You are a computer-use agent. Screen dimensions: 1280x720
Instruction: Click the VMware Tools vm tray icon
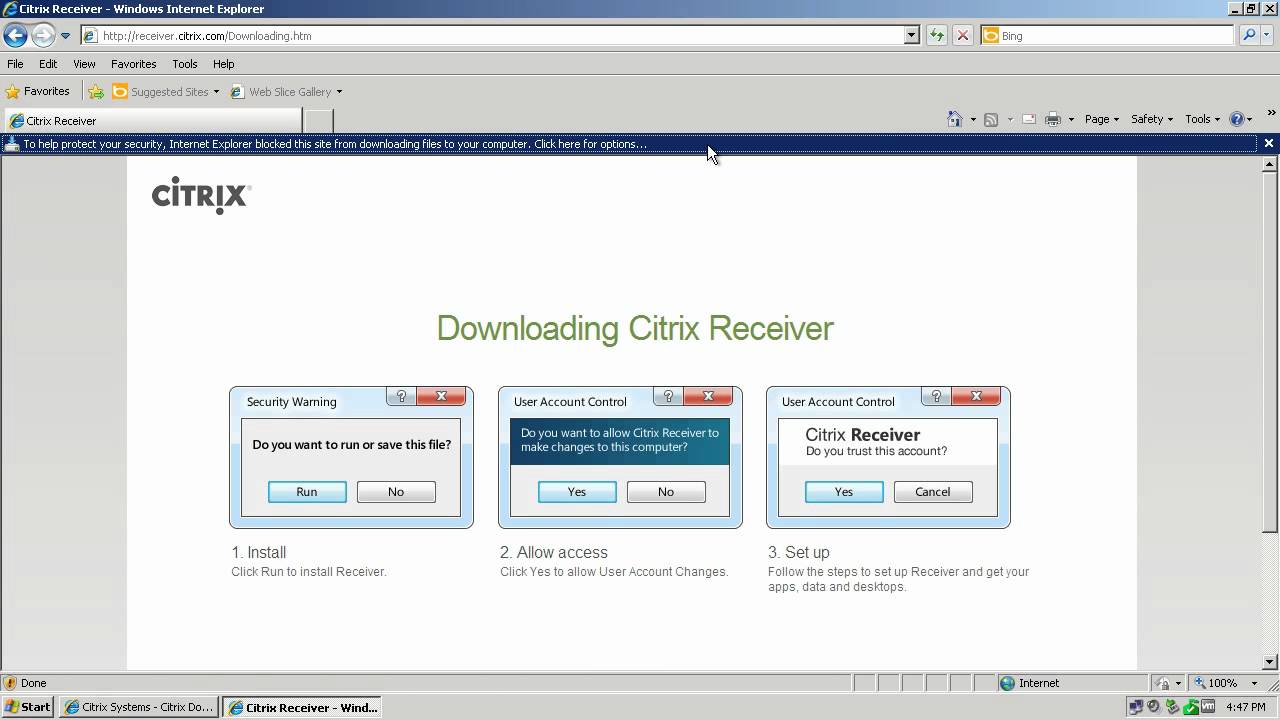pos(1209,707)
